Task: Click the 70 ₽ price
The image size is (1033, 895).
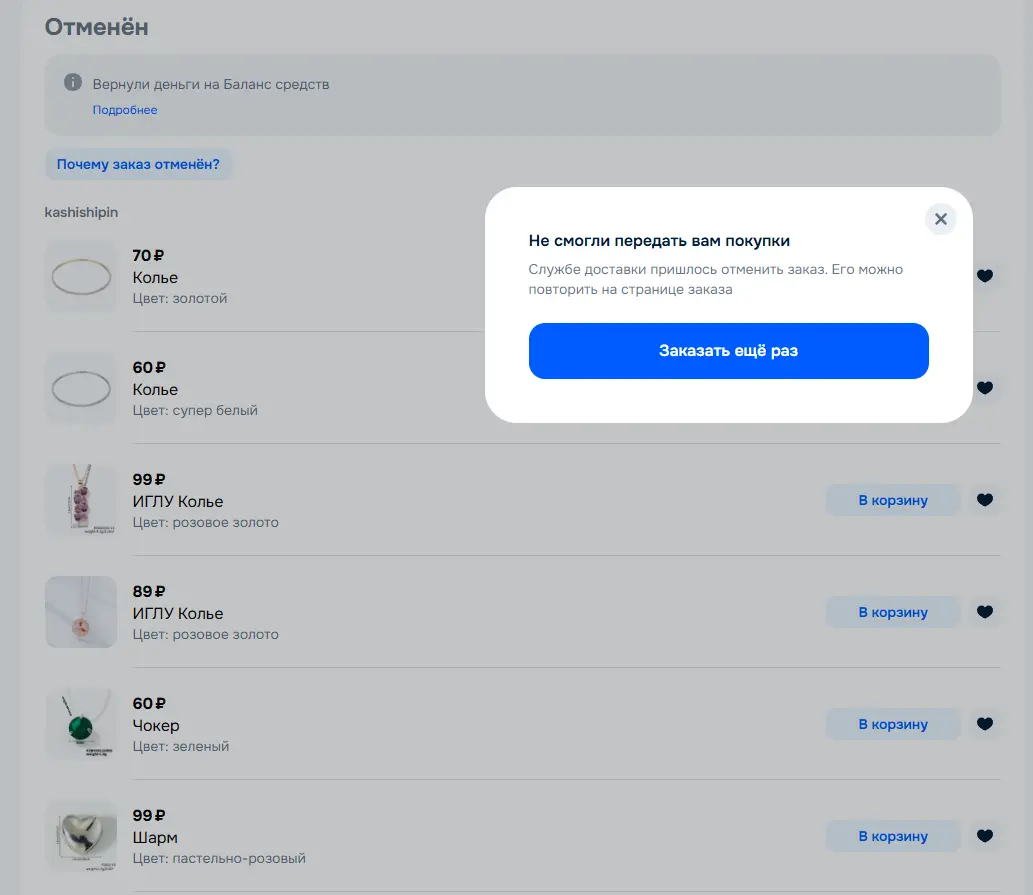Action: coord(148,256)
